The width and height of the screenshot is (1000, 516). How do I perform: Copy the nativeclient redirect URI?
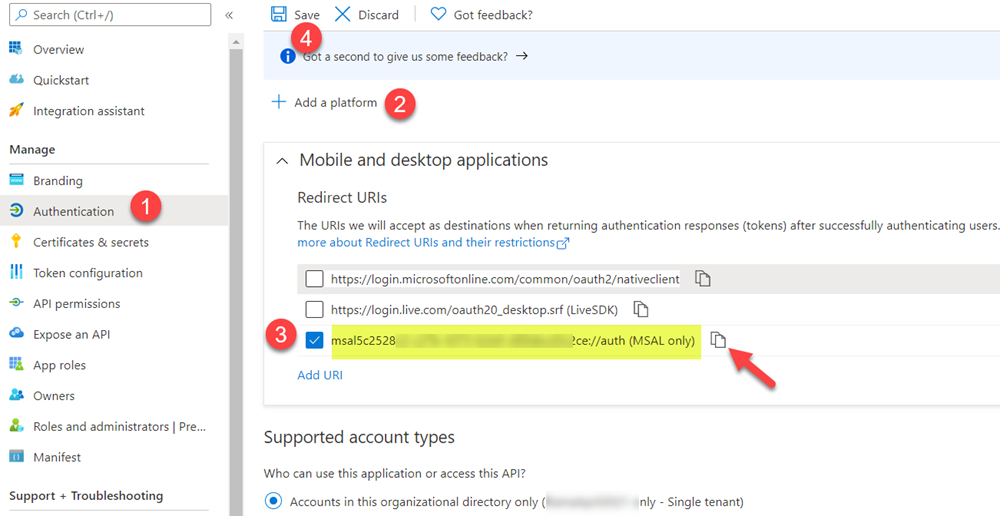pyautogui.click(x=703, y=278)
